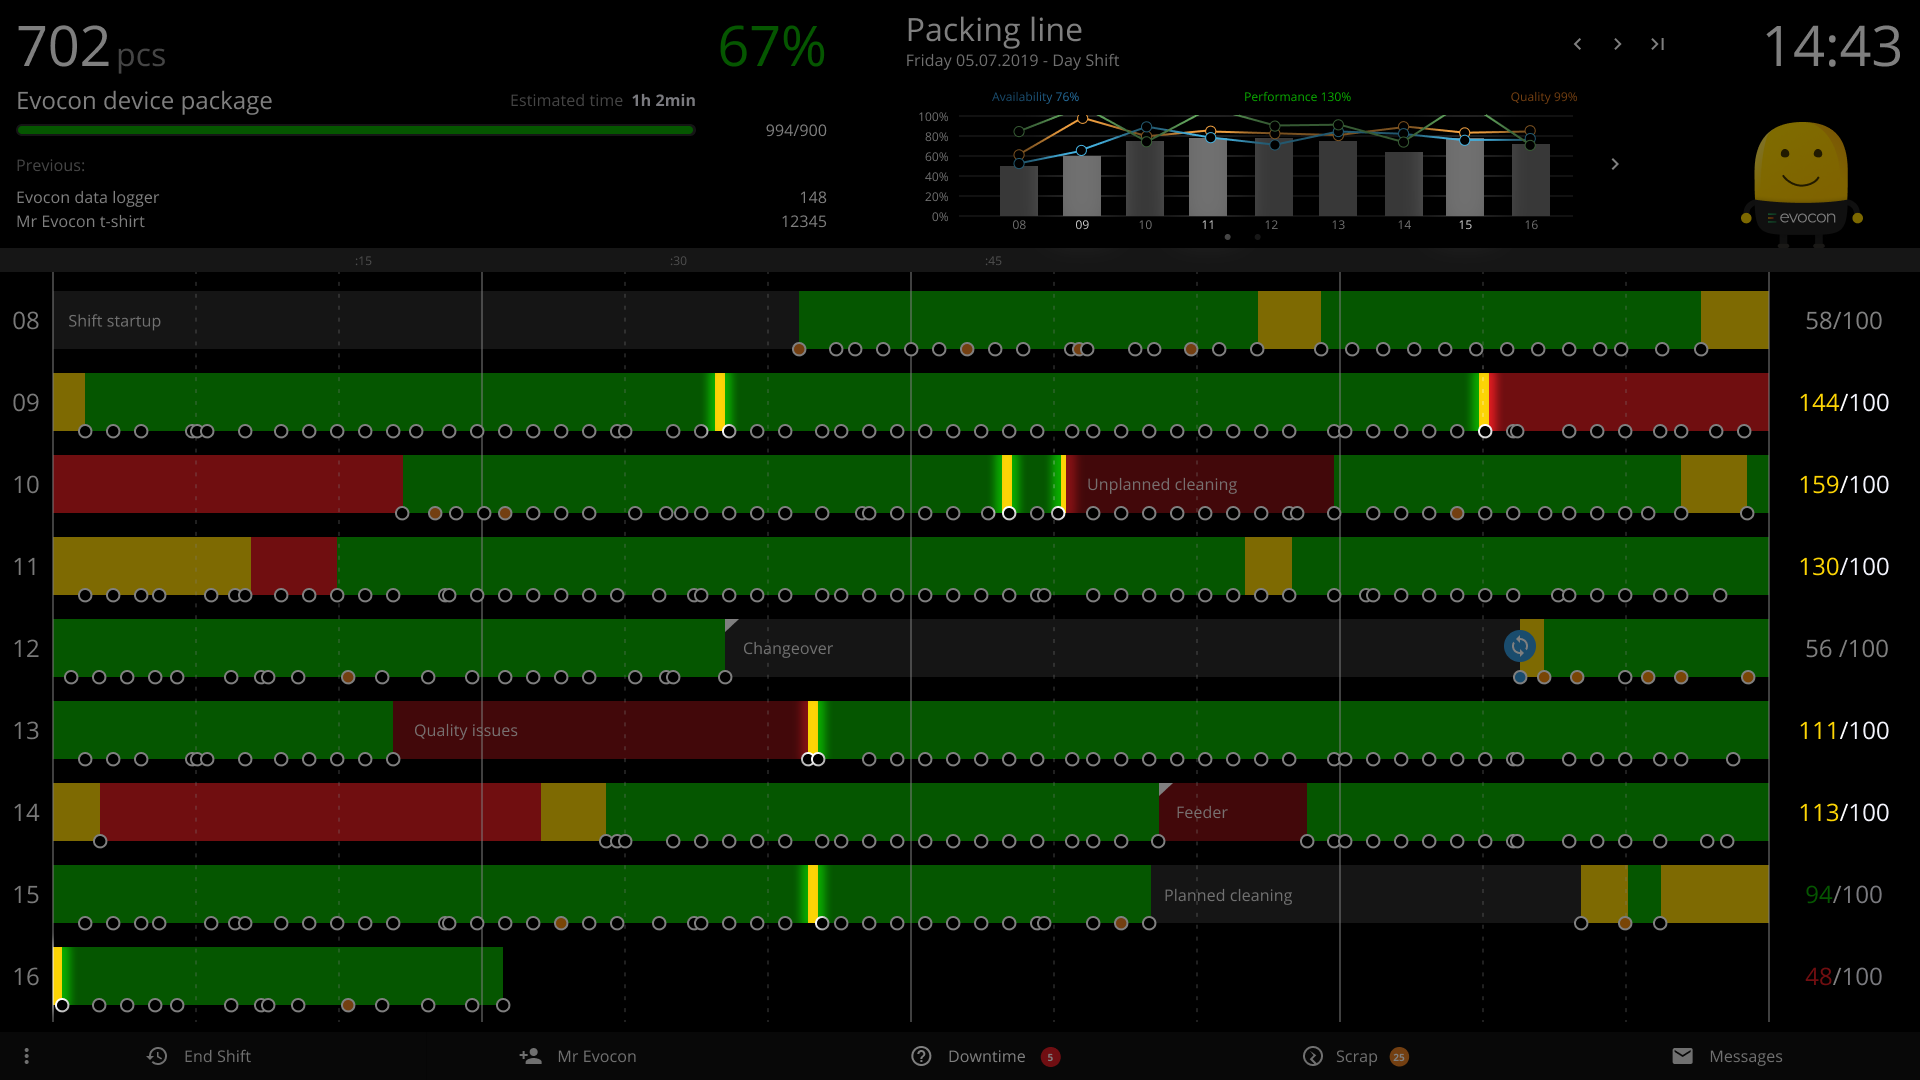Go to previous shift arrow
Viewport: 1920px width, 1080px height.
coord(1577,44)
